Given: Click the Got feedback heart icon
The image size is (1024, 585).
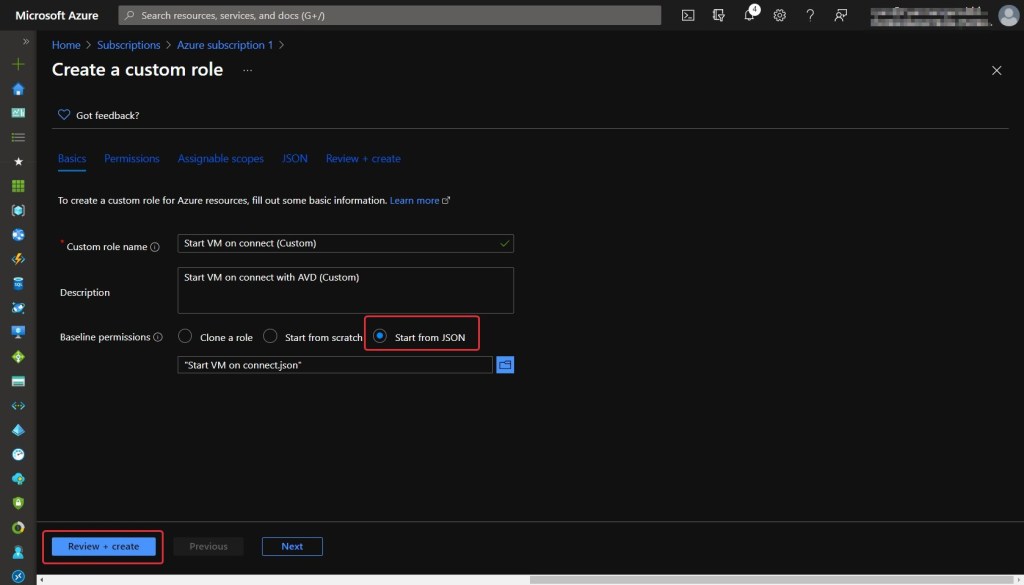Looking at the screenshot, I should [x=64, y=115].
